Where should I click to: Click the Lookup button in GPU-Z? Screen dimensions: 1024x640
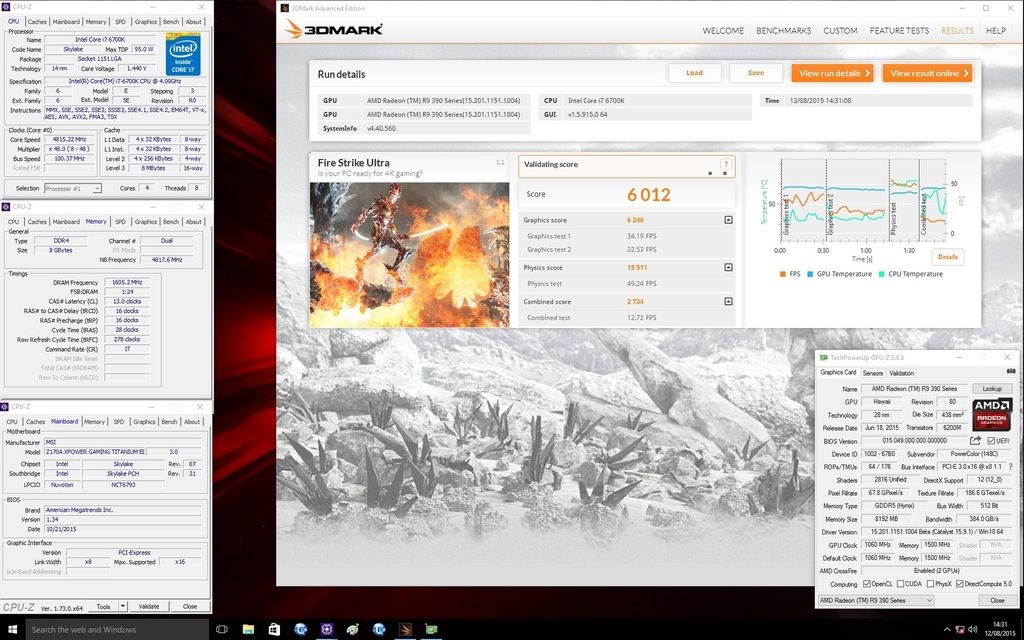(x=992, y=389)
